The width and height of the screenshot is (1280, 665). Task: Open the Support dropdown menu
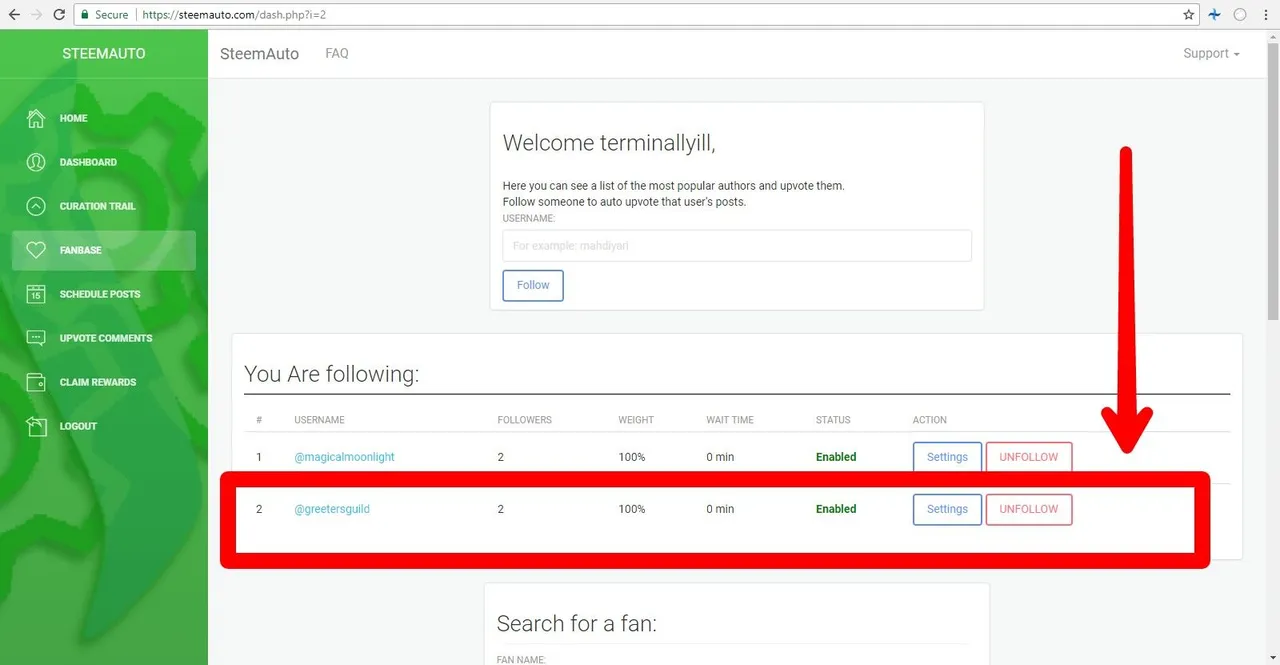pos(1211,54)
